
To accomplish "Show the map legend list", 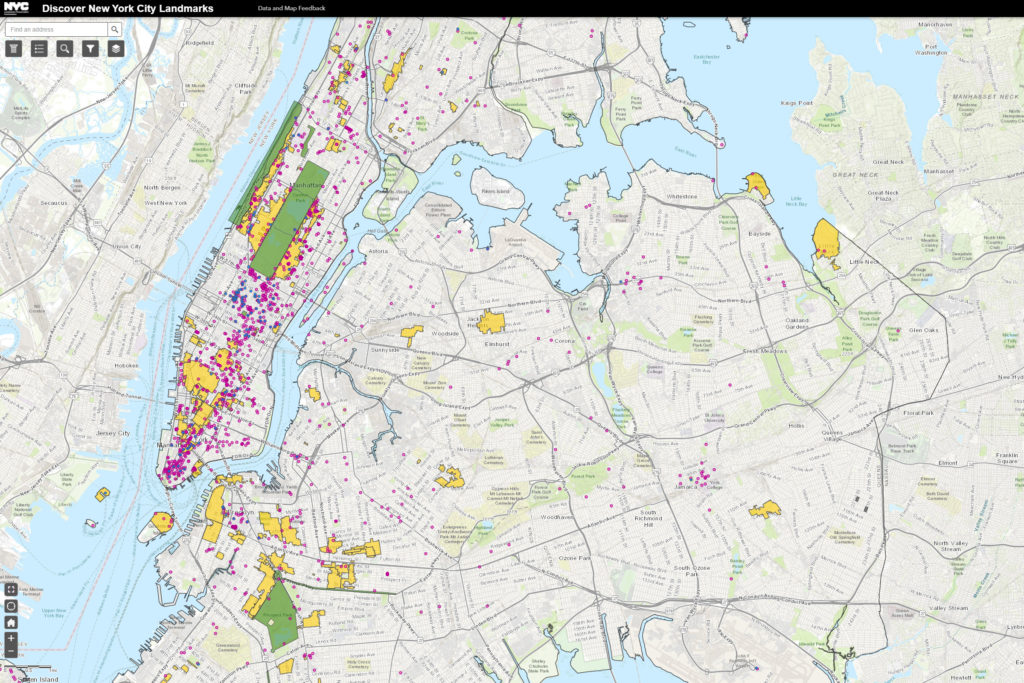I will pyautogui.click(x=39, y=48).
